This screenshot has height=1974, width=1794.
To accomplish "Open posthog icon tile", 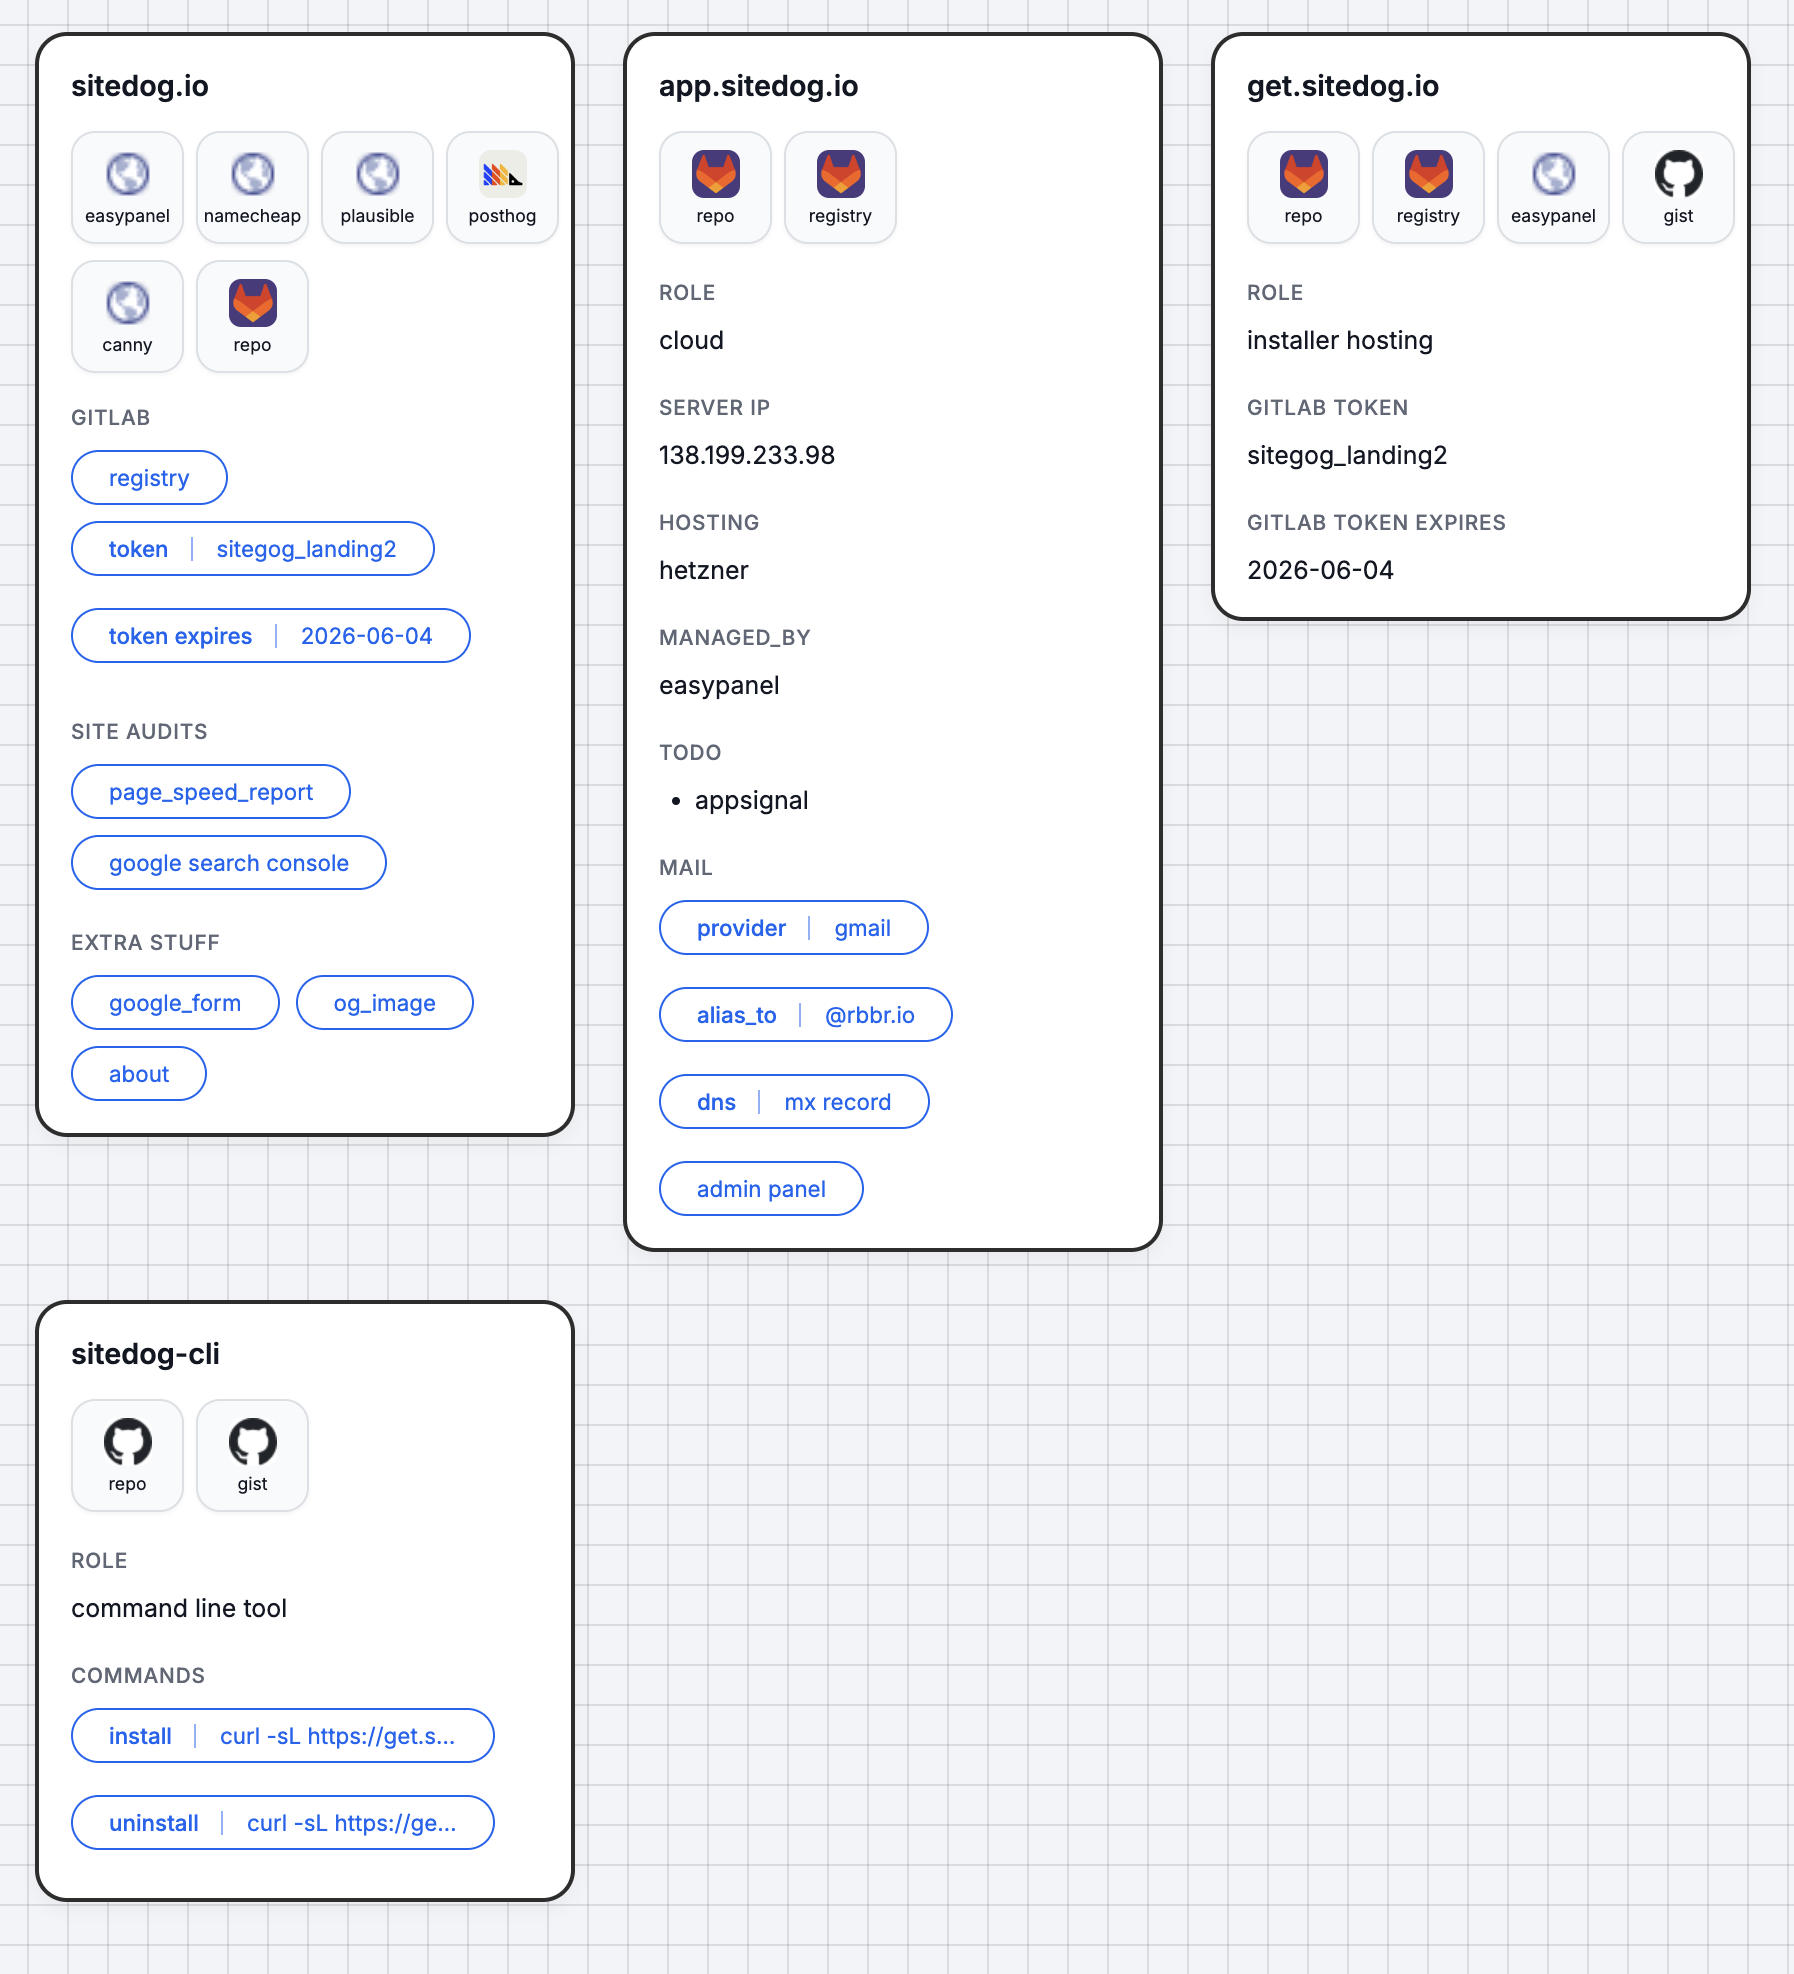I will click(x=502, y=187).
